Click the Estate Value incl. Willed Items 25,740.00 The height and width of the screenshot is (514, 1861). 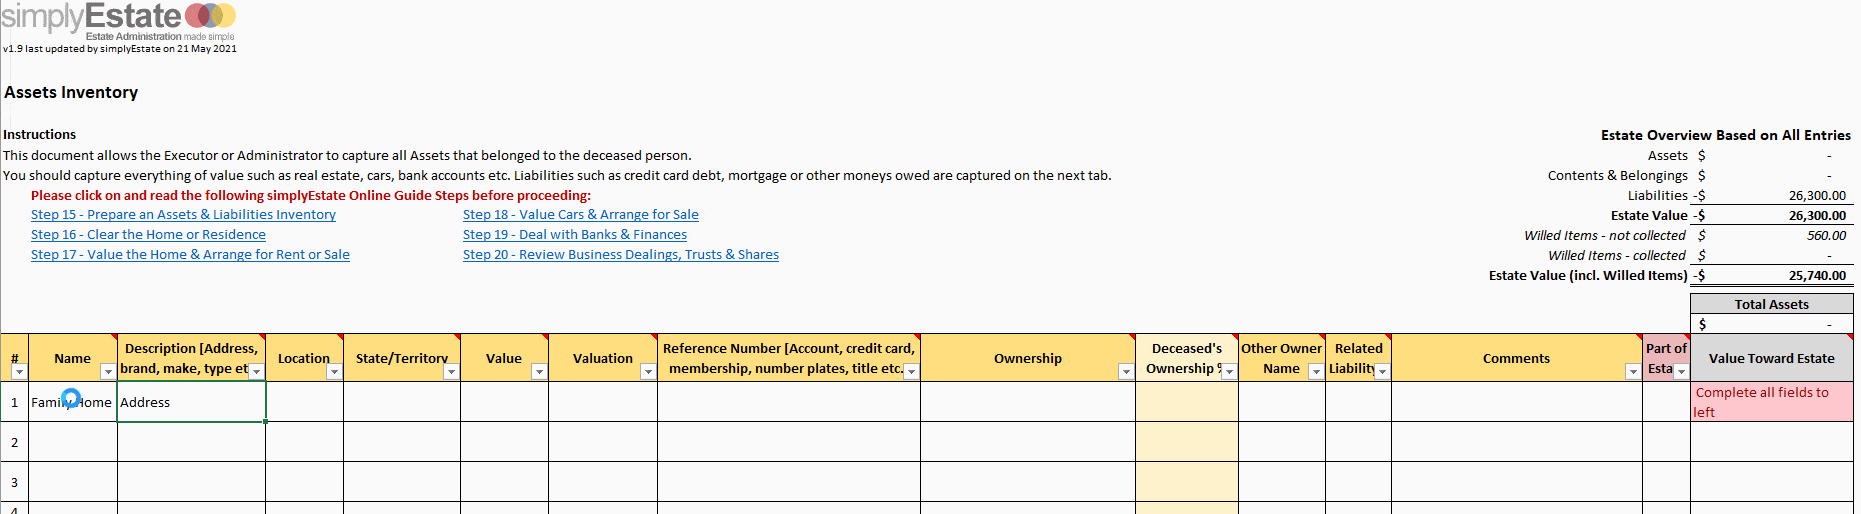pos(1817,276)
